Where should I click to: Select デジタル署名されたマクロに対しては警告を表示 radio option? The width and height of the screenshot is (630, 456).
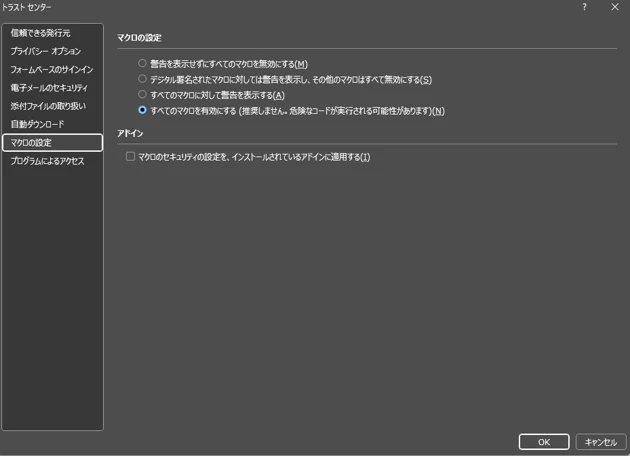(x=142, y=79)
